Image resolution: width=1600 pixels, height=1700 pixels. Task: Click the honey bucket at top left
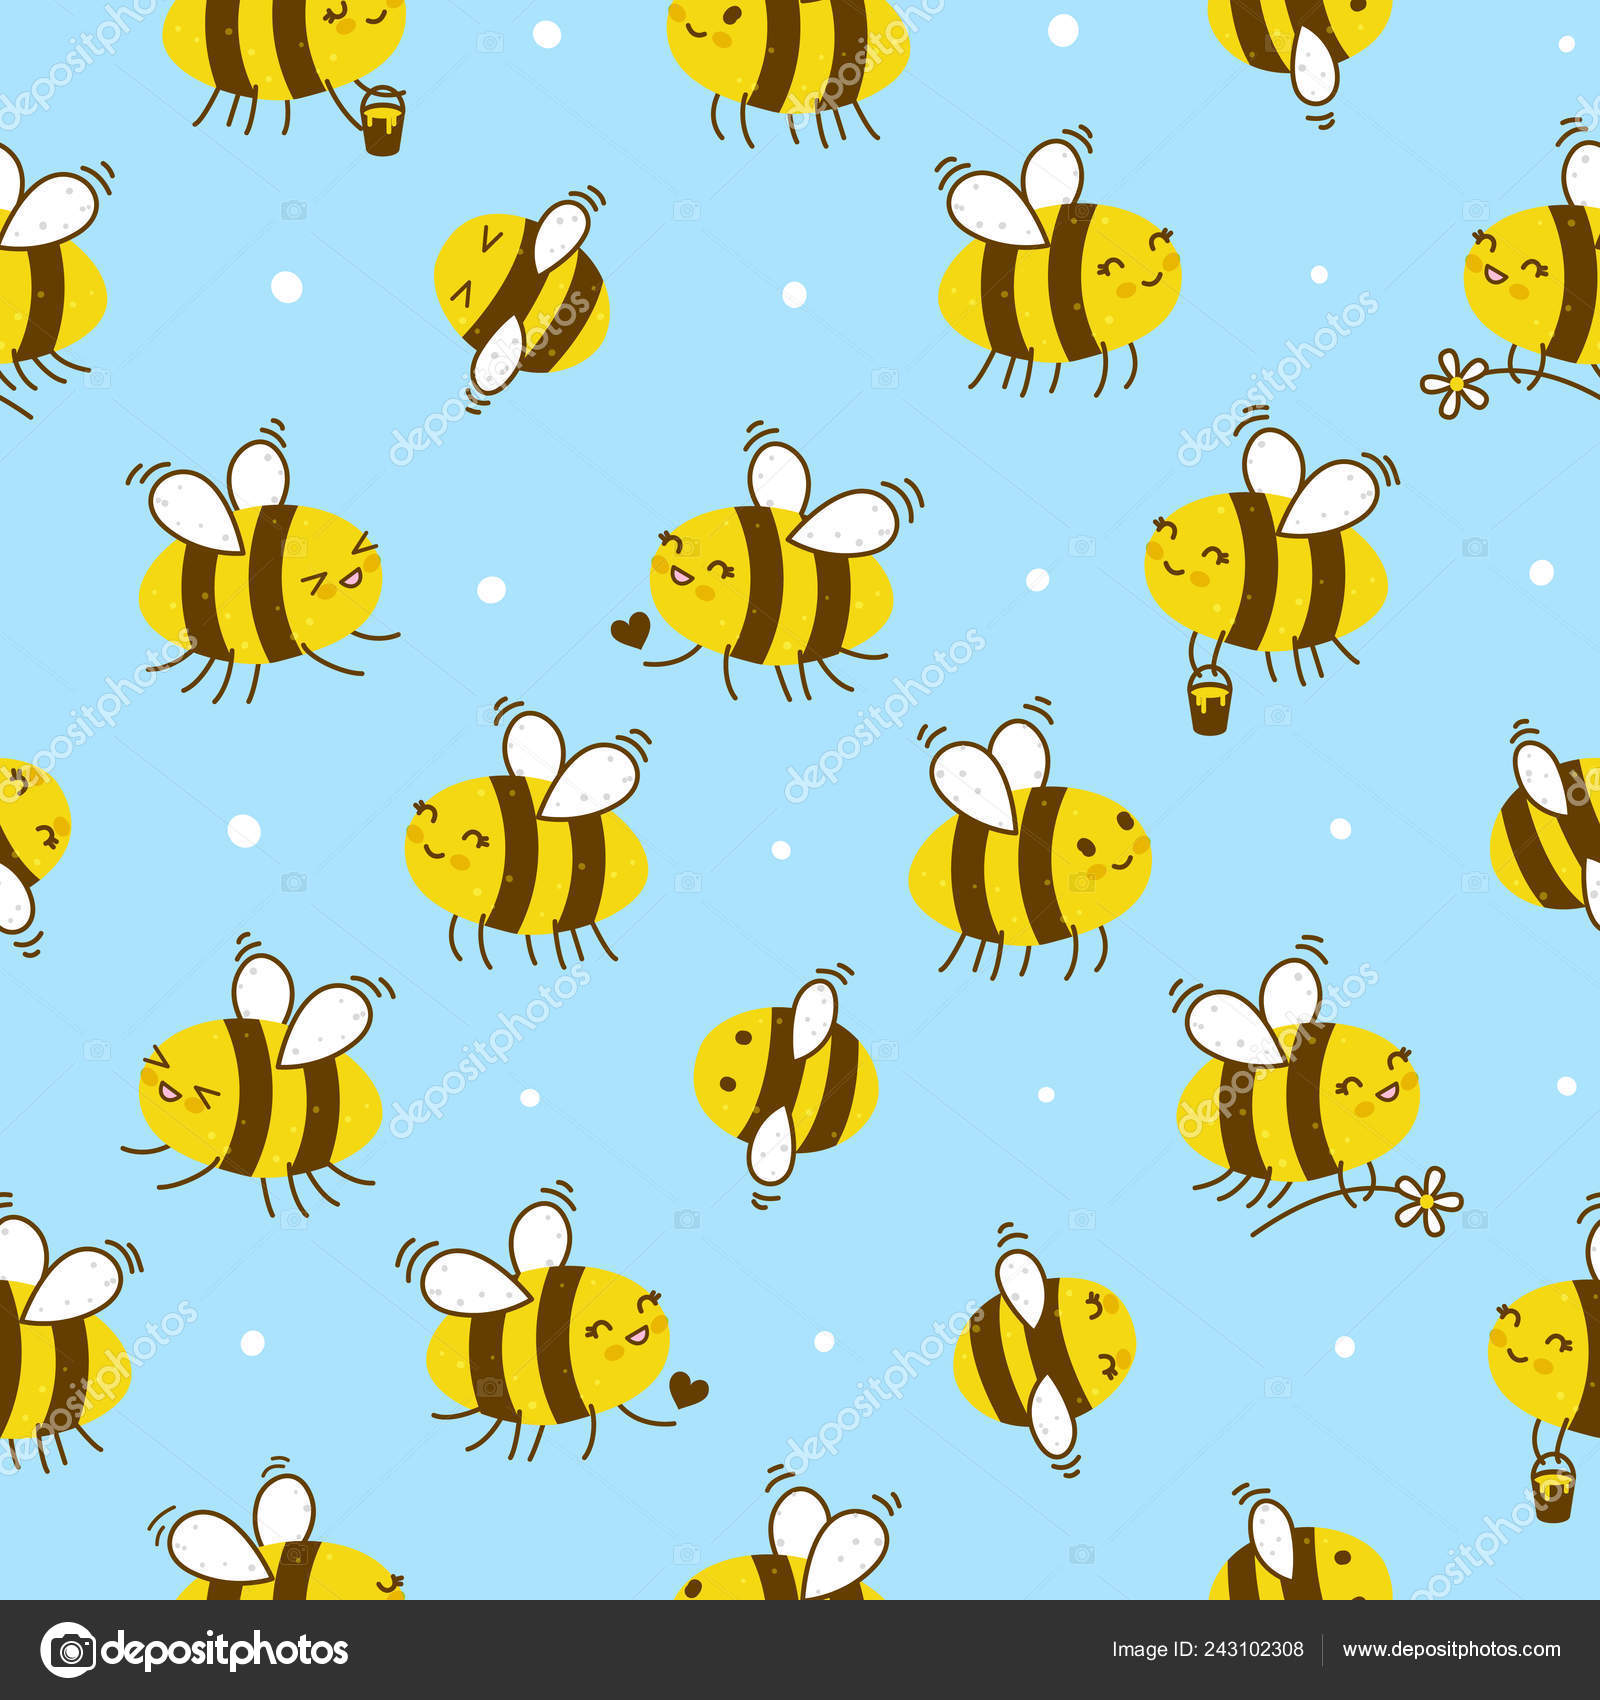pos(382,121)
